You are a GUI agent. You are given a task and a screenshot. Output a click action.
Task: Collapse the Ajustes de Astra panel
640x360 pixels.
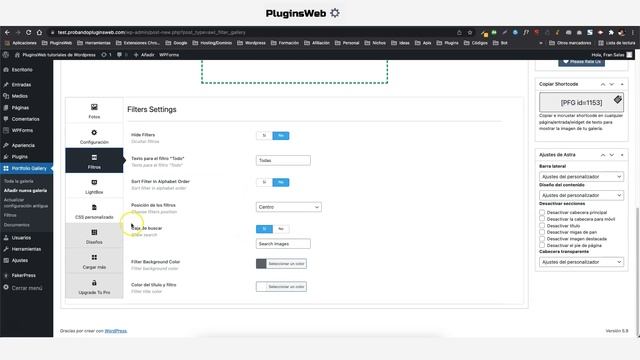(x=622, y=155)
